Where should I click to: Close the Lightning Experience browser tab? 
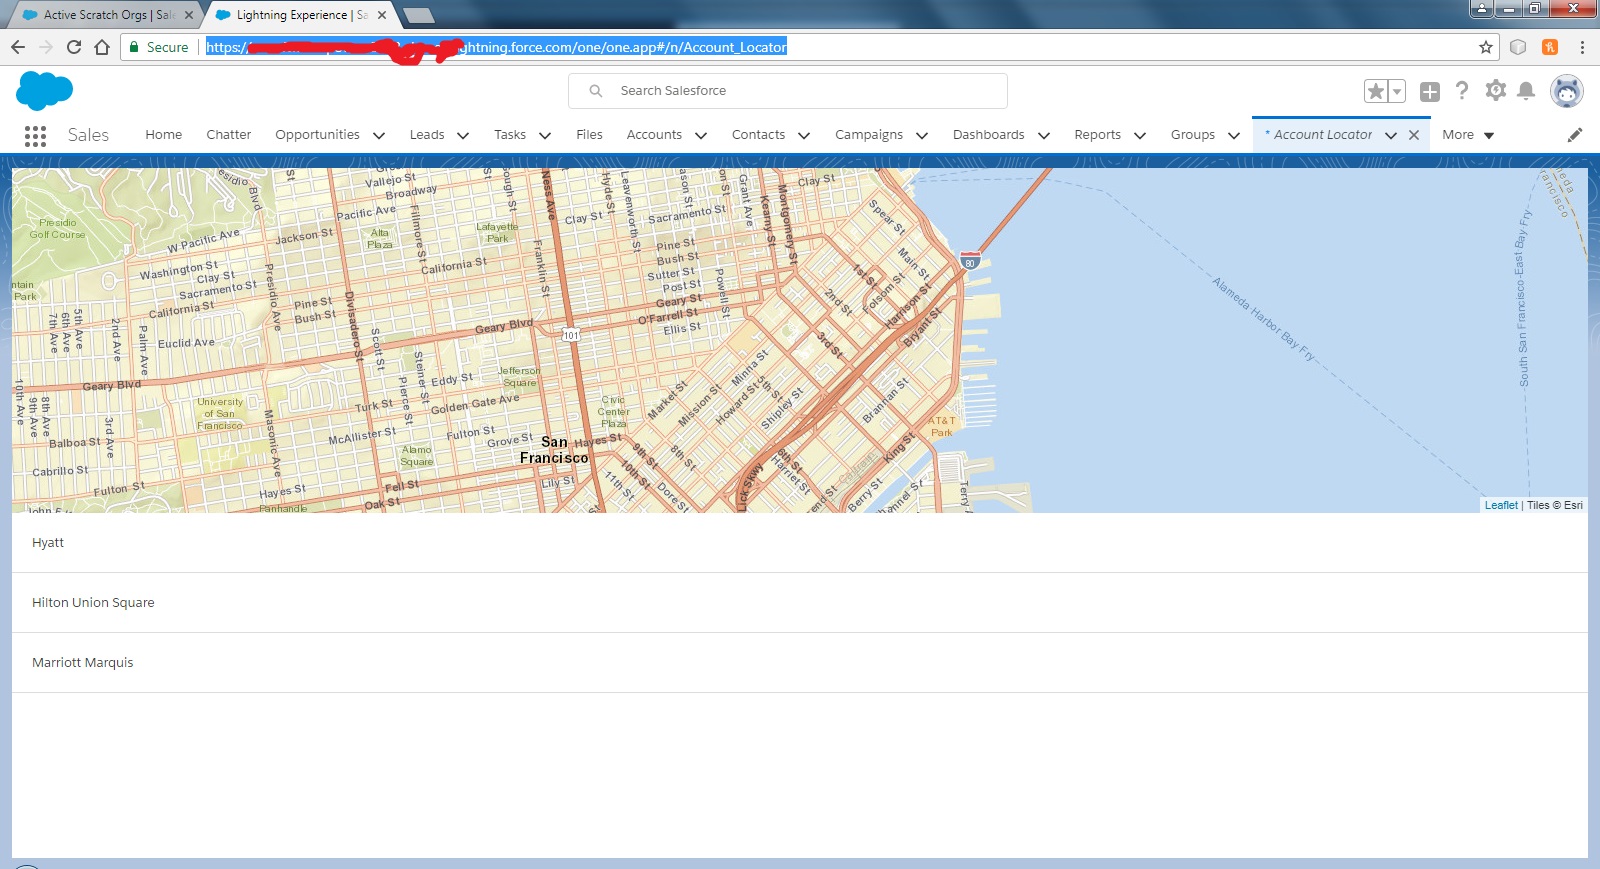point(382,15)
